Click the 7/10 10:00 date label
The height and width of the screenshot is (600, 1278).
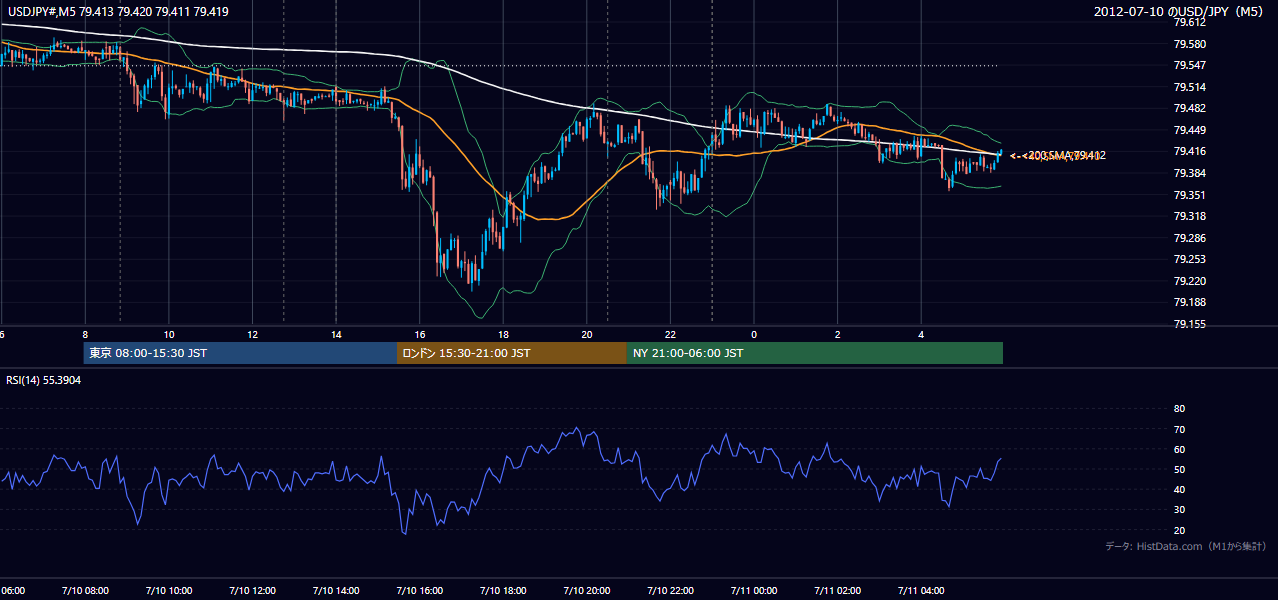[x=169, y=590]
